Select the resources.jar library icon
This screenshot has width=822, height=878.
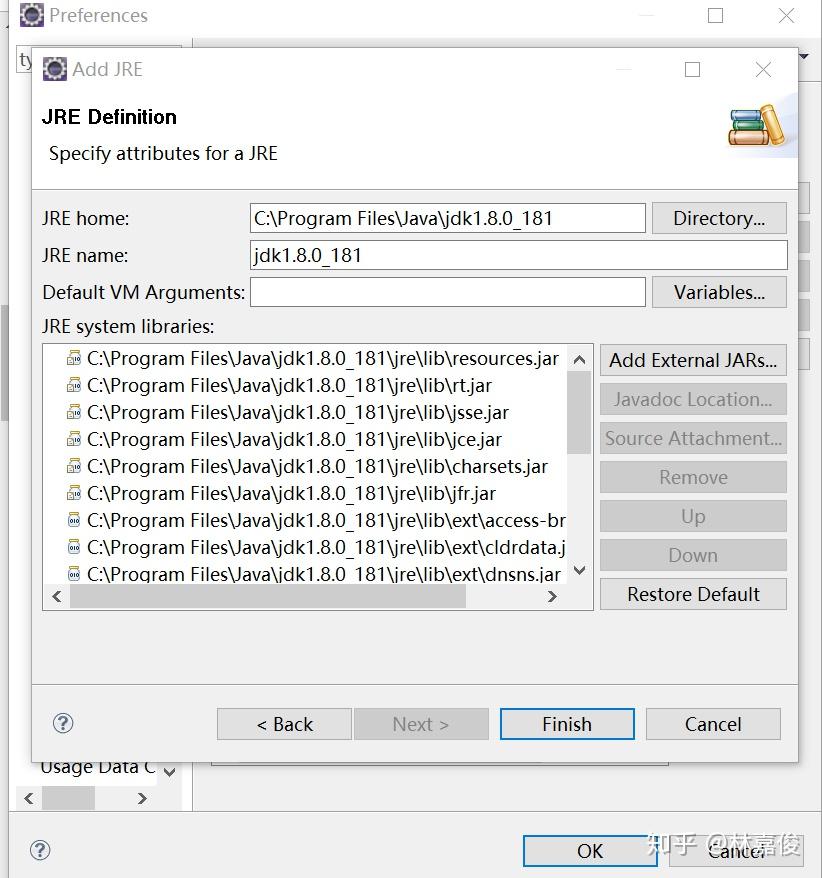[75, 358]
